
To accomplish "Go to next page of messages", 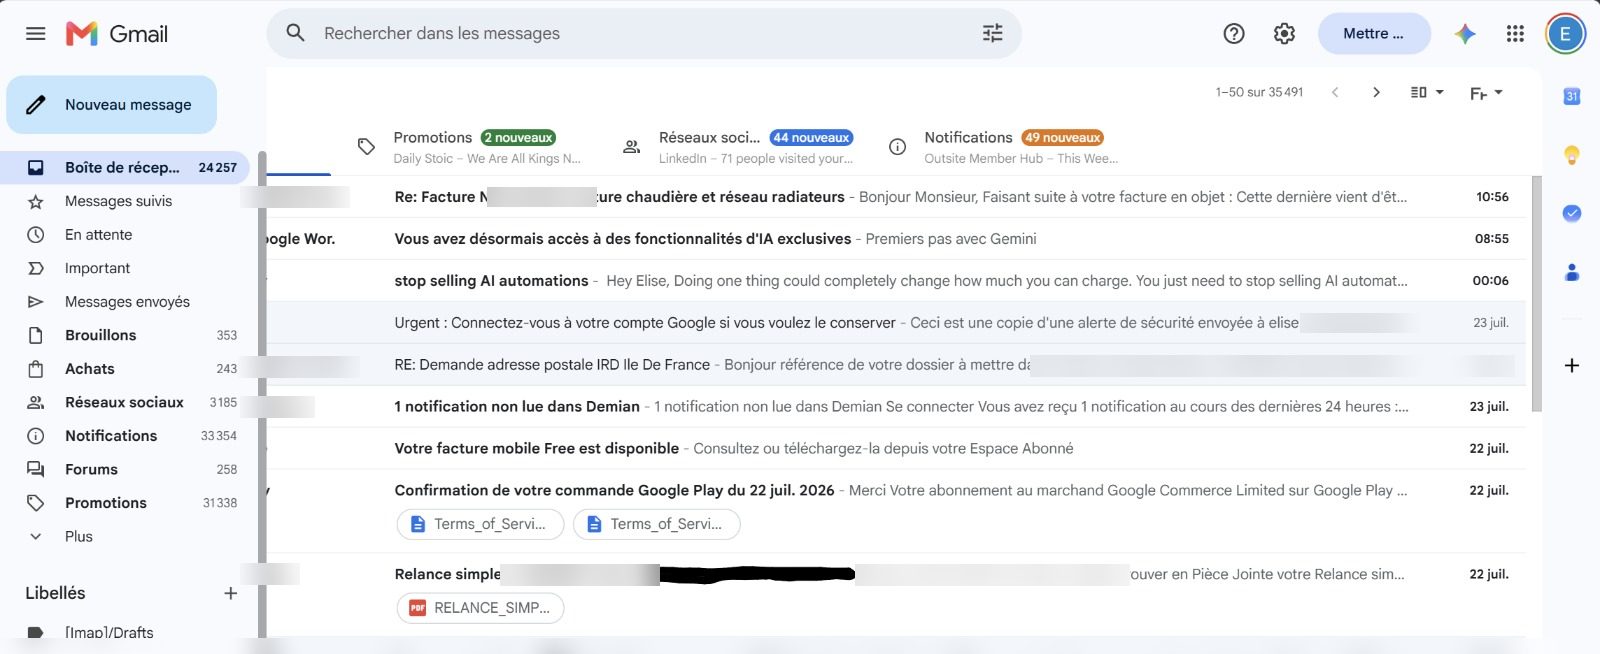I will pyautogui.click(x=1376, y=92).
